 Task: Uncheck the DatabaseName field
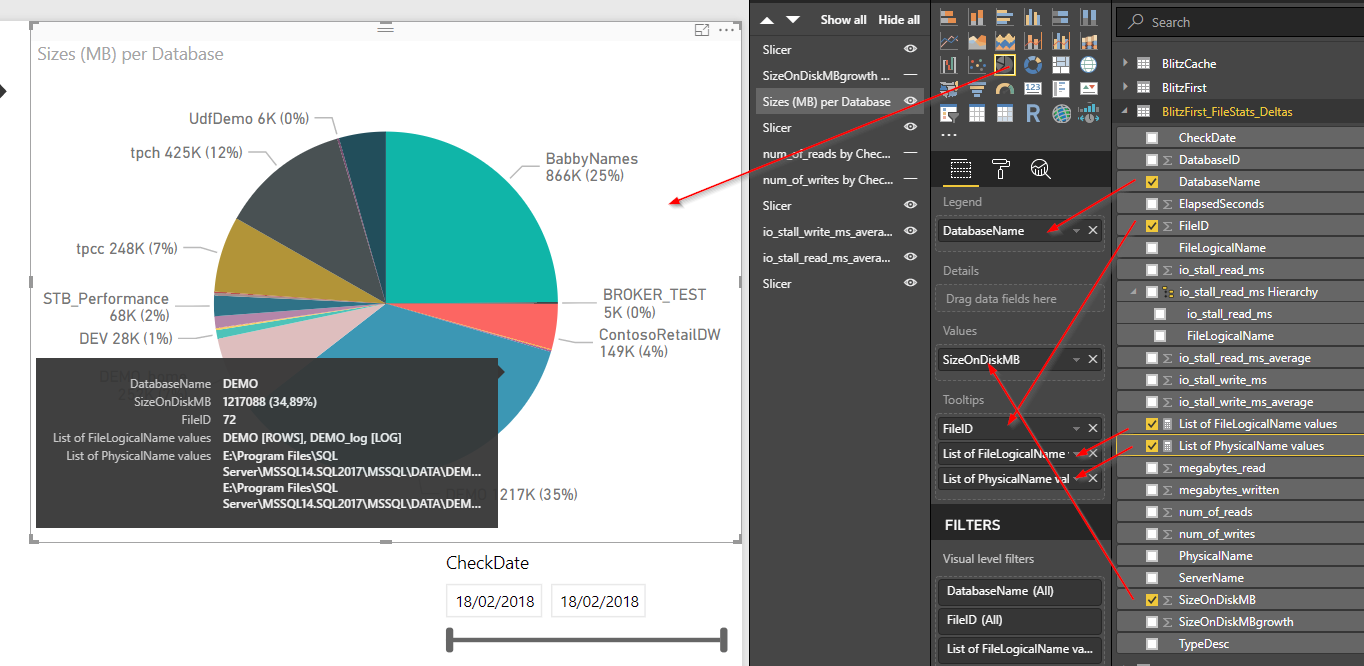pos(1152,182)
